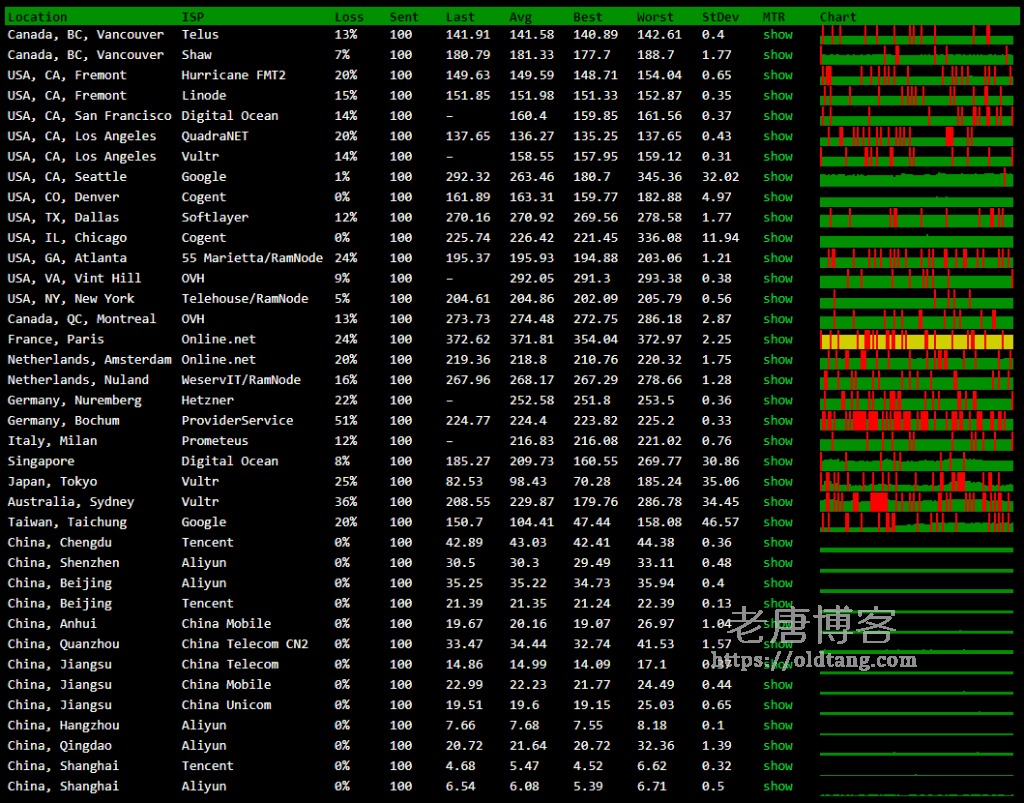Screen dimensions: 1024x803
Task: Select the ISP column header
Action: [192, 17]
